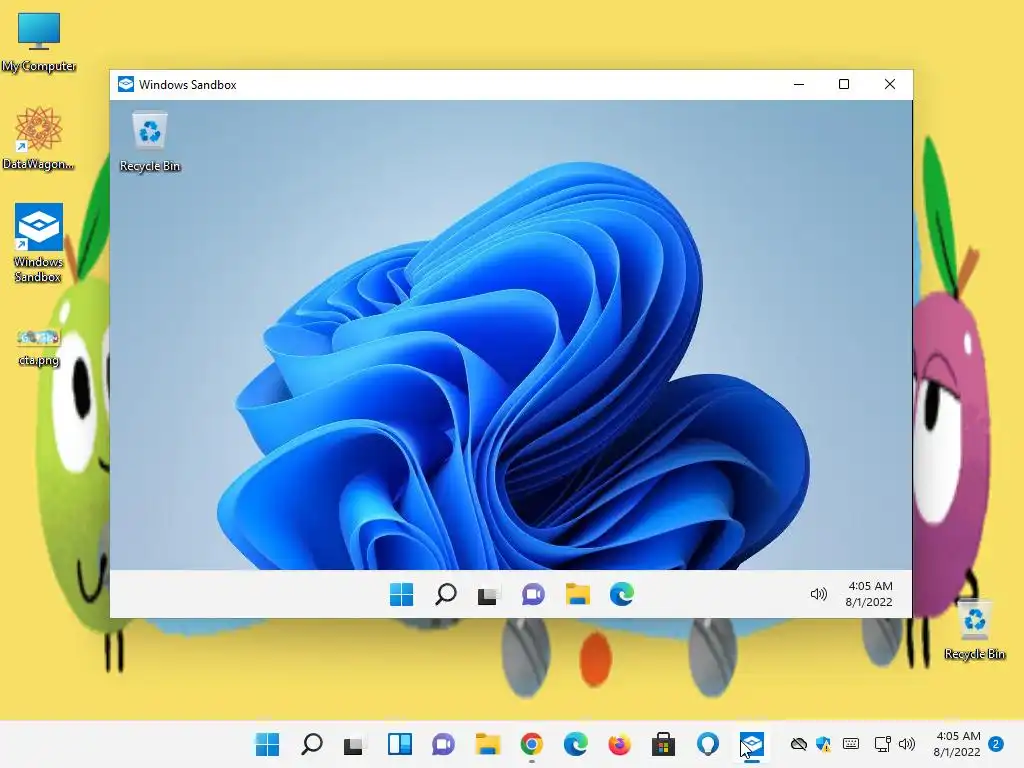
Task: Launch Firefox on the host taskbar
Action: (x=619, y=744)
